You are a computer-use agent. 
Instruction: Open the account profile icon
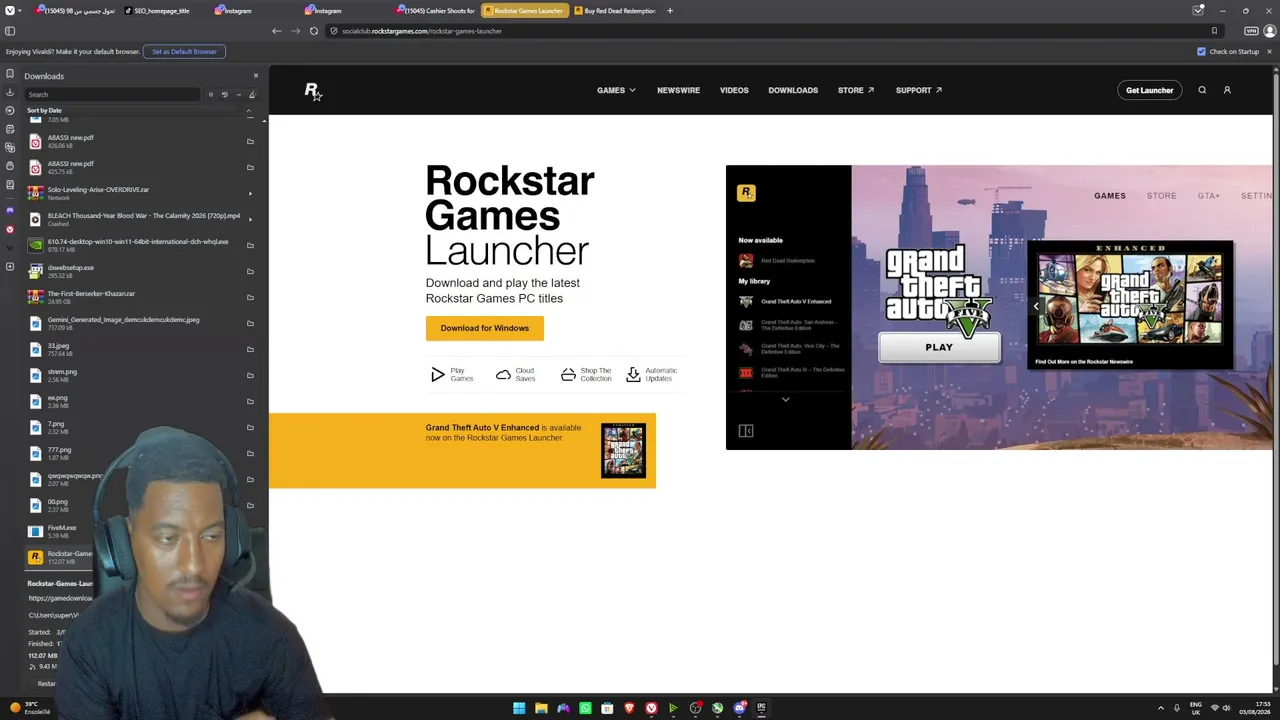pos(1227,90)
